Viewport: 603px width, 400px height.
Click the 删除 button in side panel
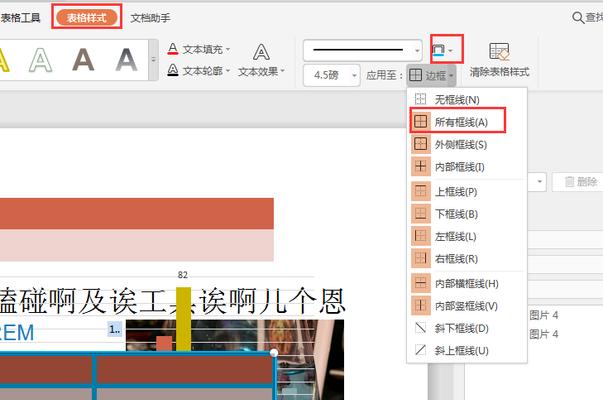(x=579, y=182)
